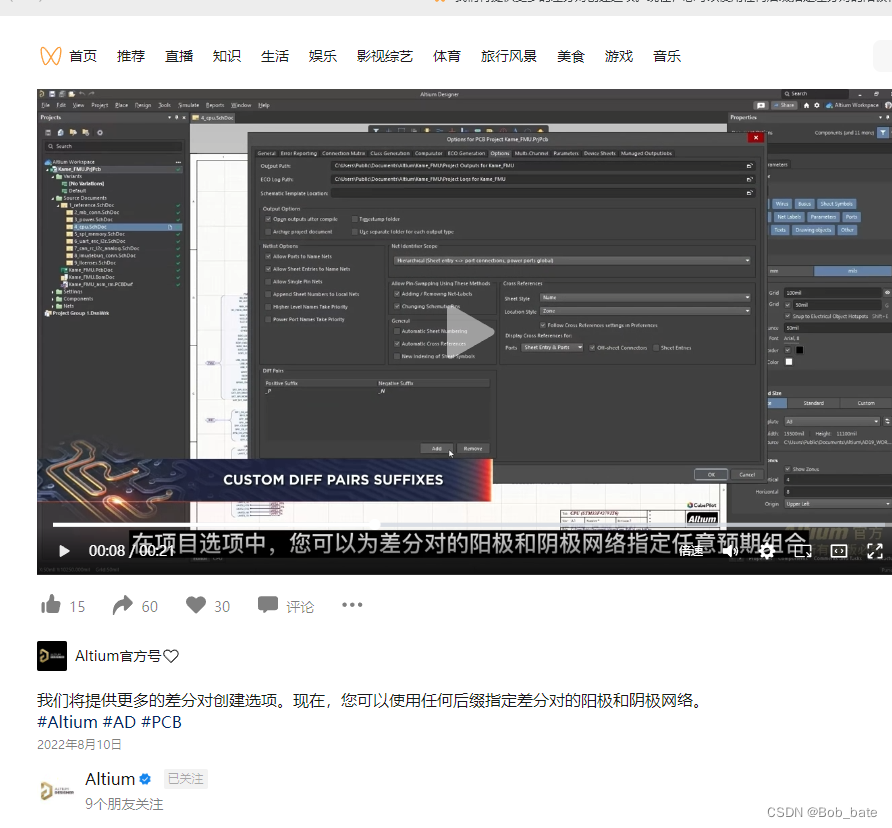Open the 体育 category
This screenshot has width=892, height=828.
pyautogui.click(x=447, y=56)
